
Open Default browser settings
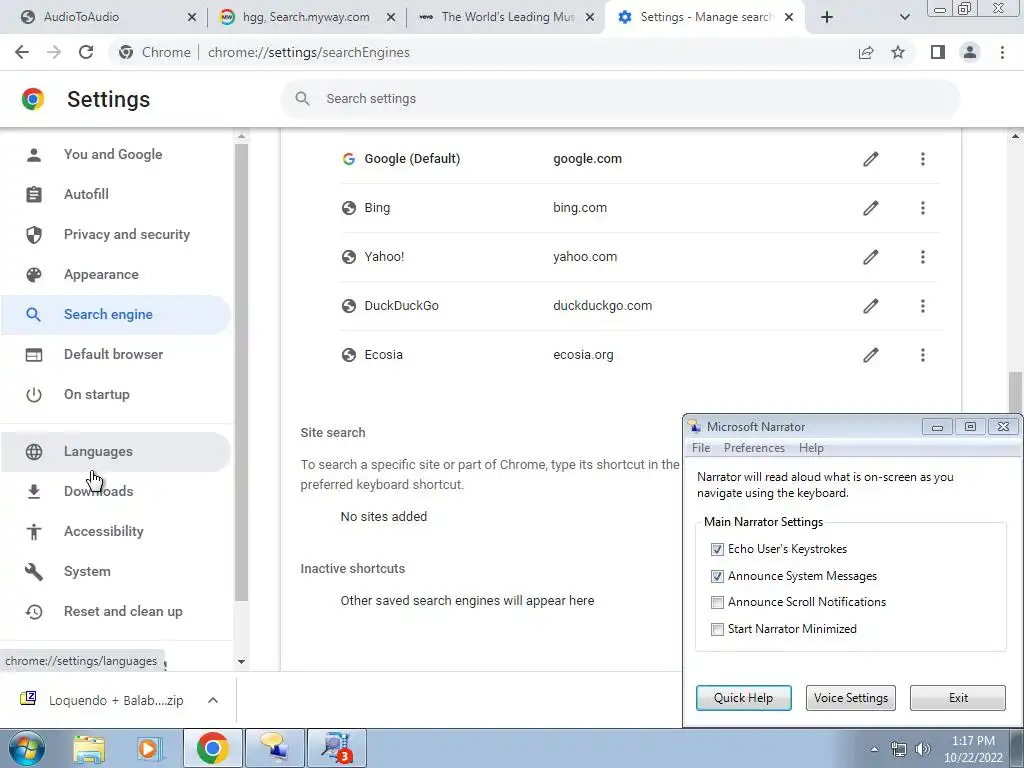point(116,355)
